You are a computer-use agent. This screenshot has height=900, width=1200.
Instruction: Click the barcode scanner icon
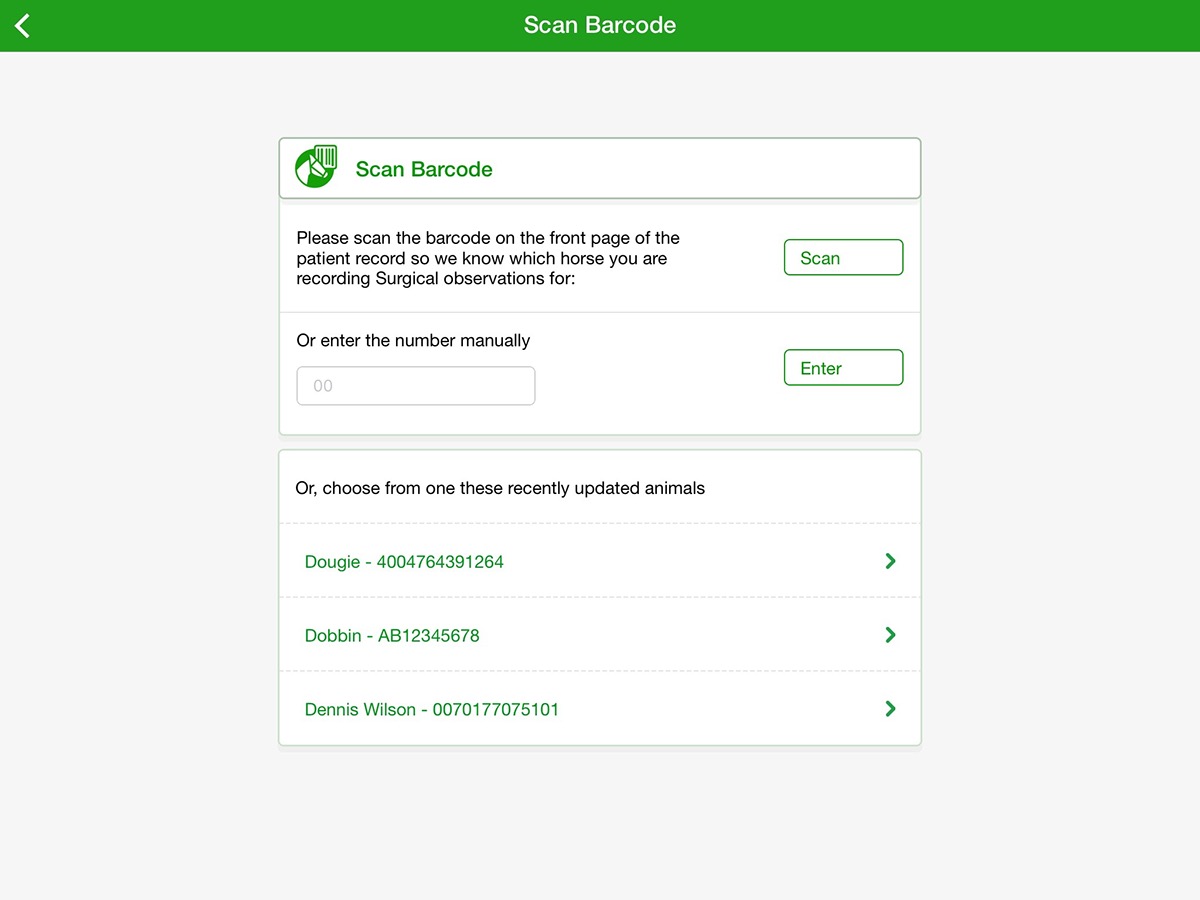316,167
